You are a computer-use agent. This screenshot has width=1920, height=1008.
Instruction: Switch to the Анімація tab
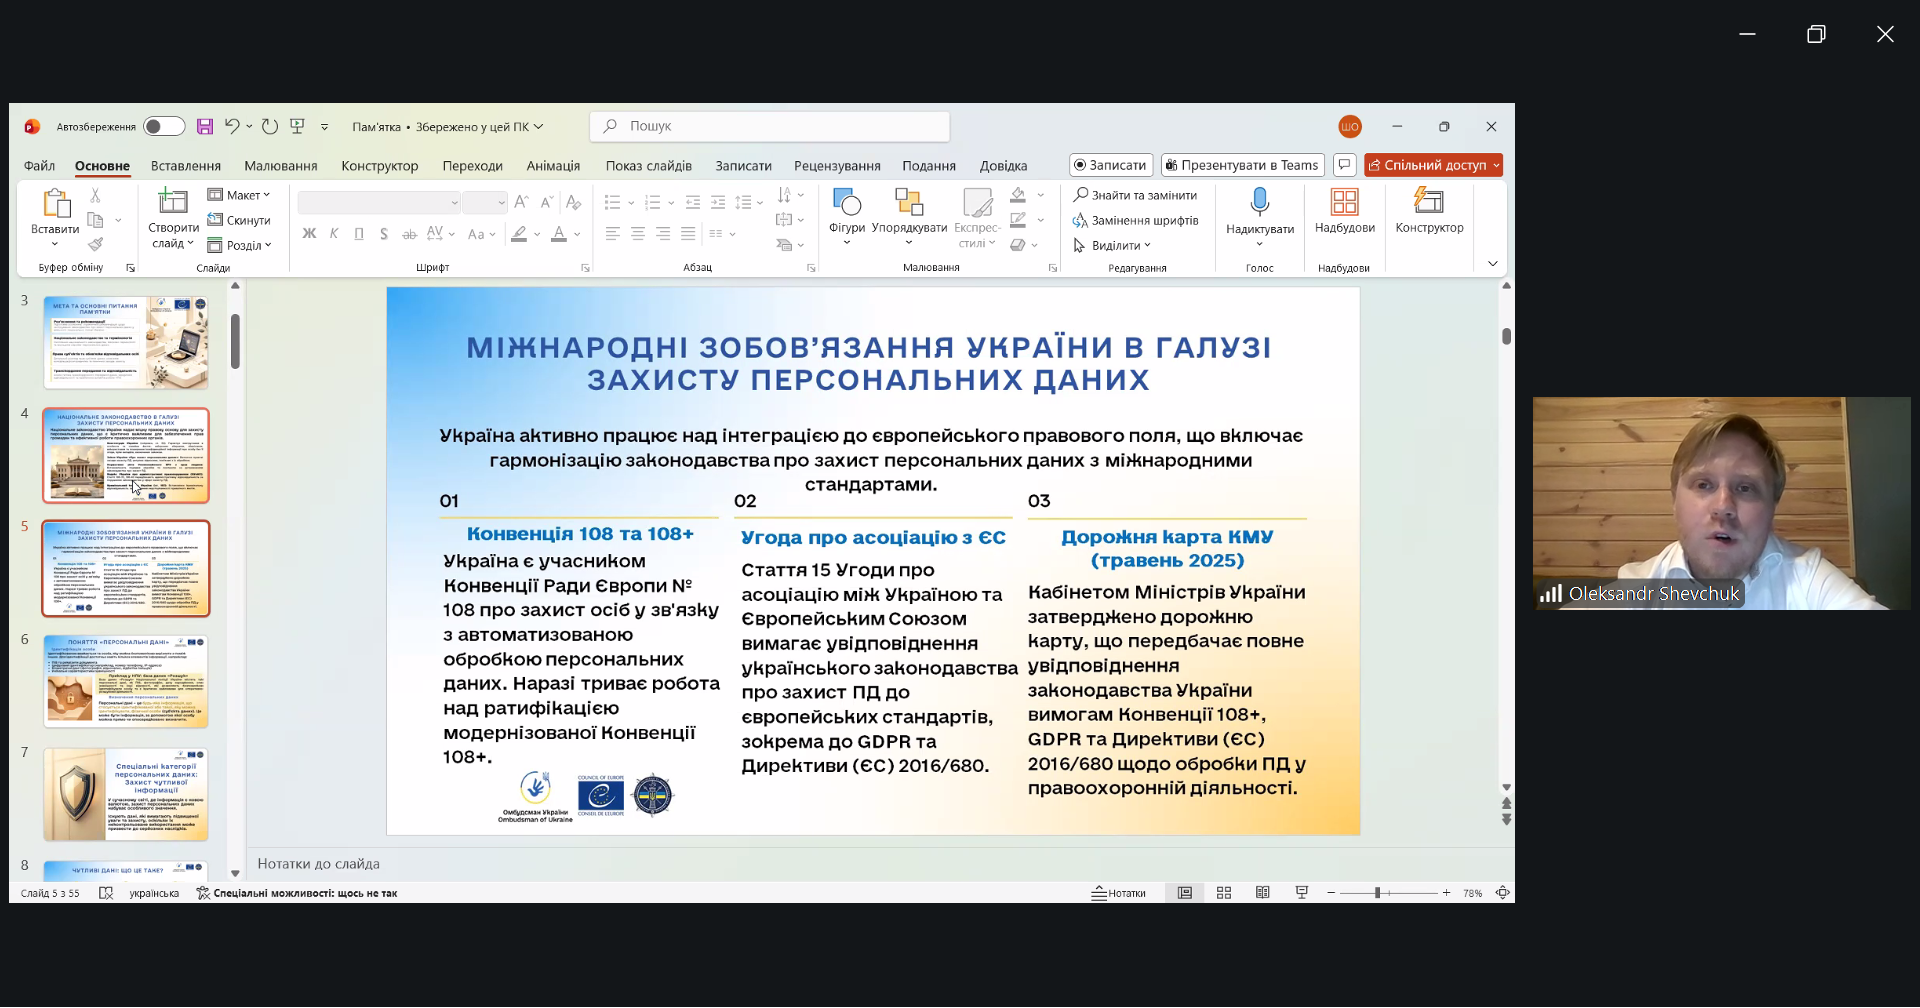[x=553, y=166]
